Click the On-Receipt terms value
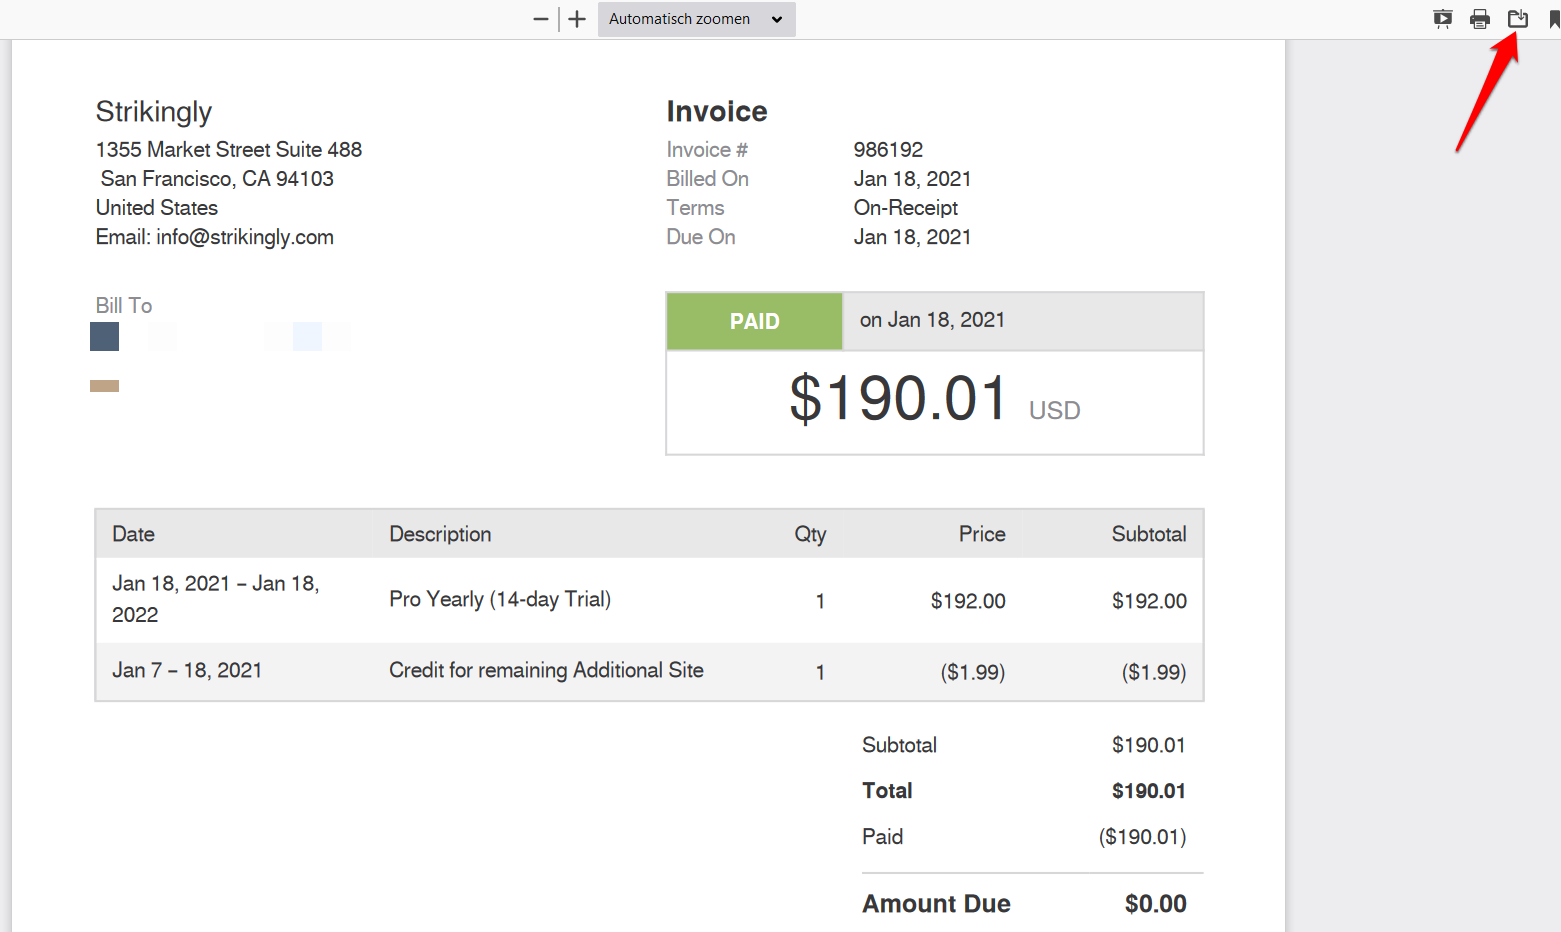Screen dimensions: 1561x932 906,208
